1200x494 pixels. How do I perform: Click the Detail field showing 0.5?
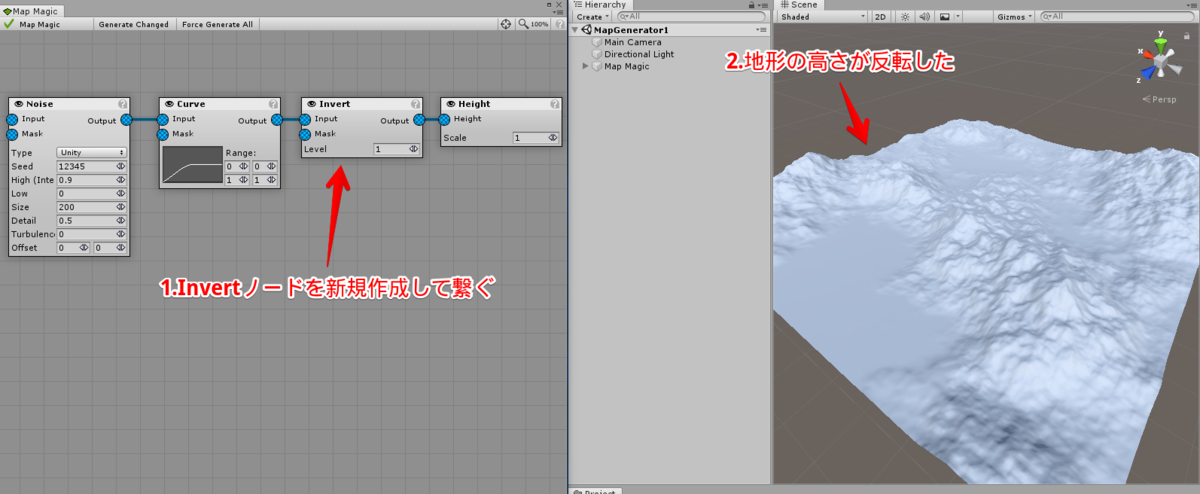[x=92, y=220]
